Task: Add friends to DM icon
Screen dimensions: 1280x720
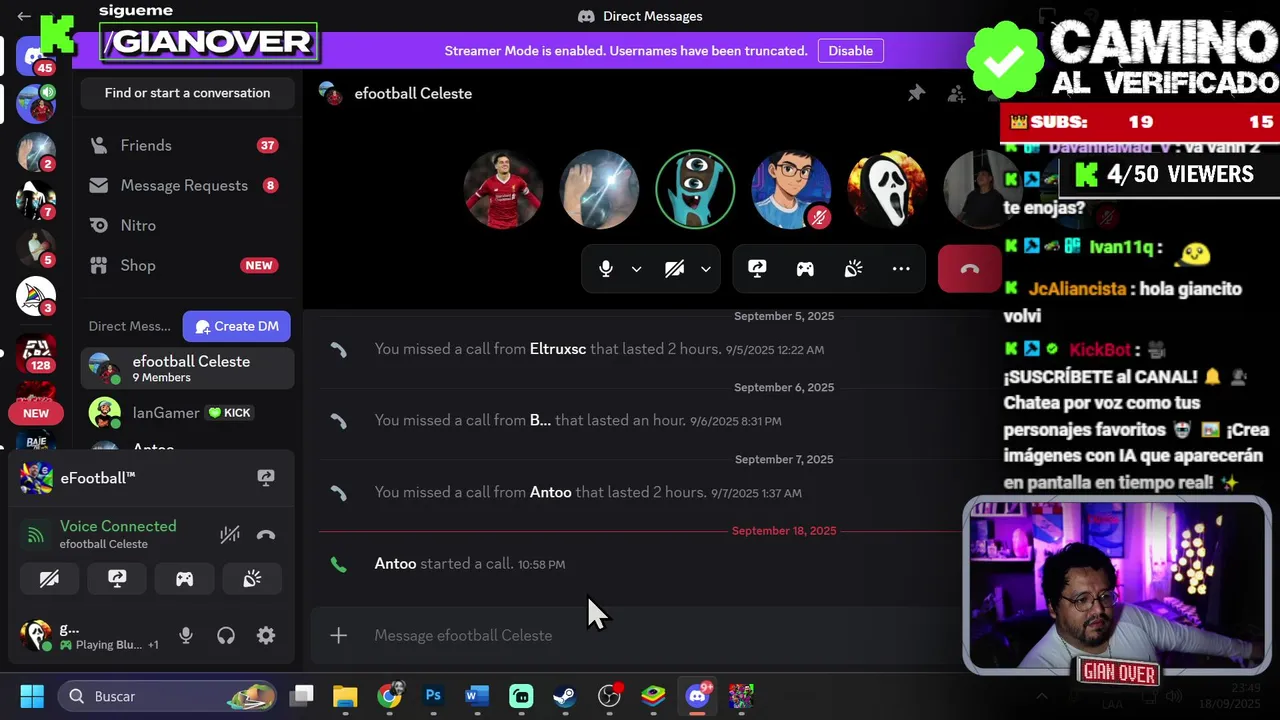Action: point(956,93)
